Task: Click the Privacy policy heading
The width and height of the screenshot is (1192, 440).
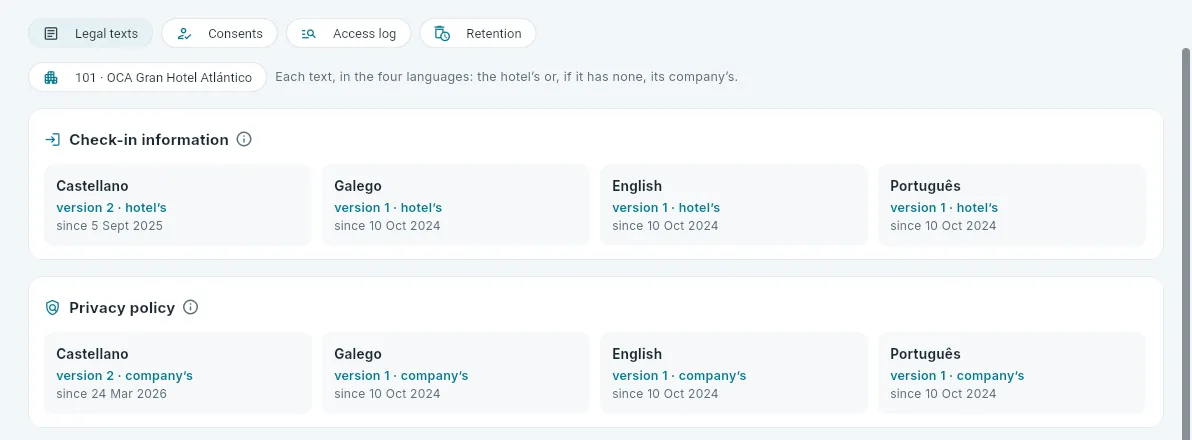Action: (122, 308)
